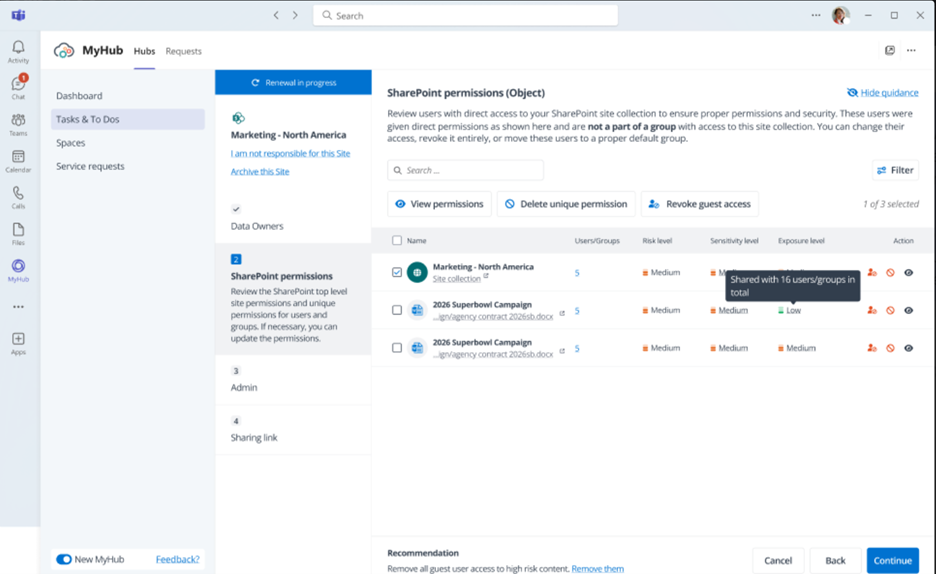Click the eye icon for Marketing - North America row
Image resolution: width=936 pixels, height=574 pixels.
click(x=908, y=273)
